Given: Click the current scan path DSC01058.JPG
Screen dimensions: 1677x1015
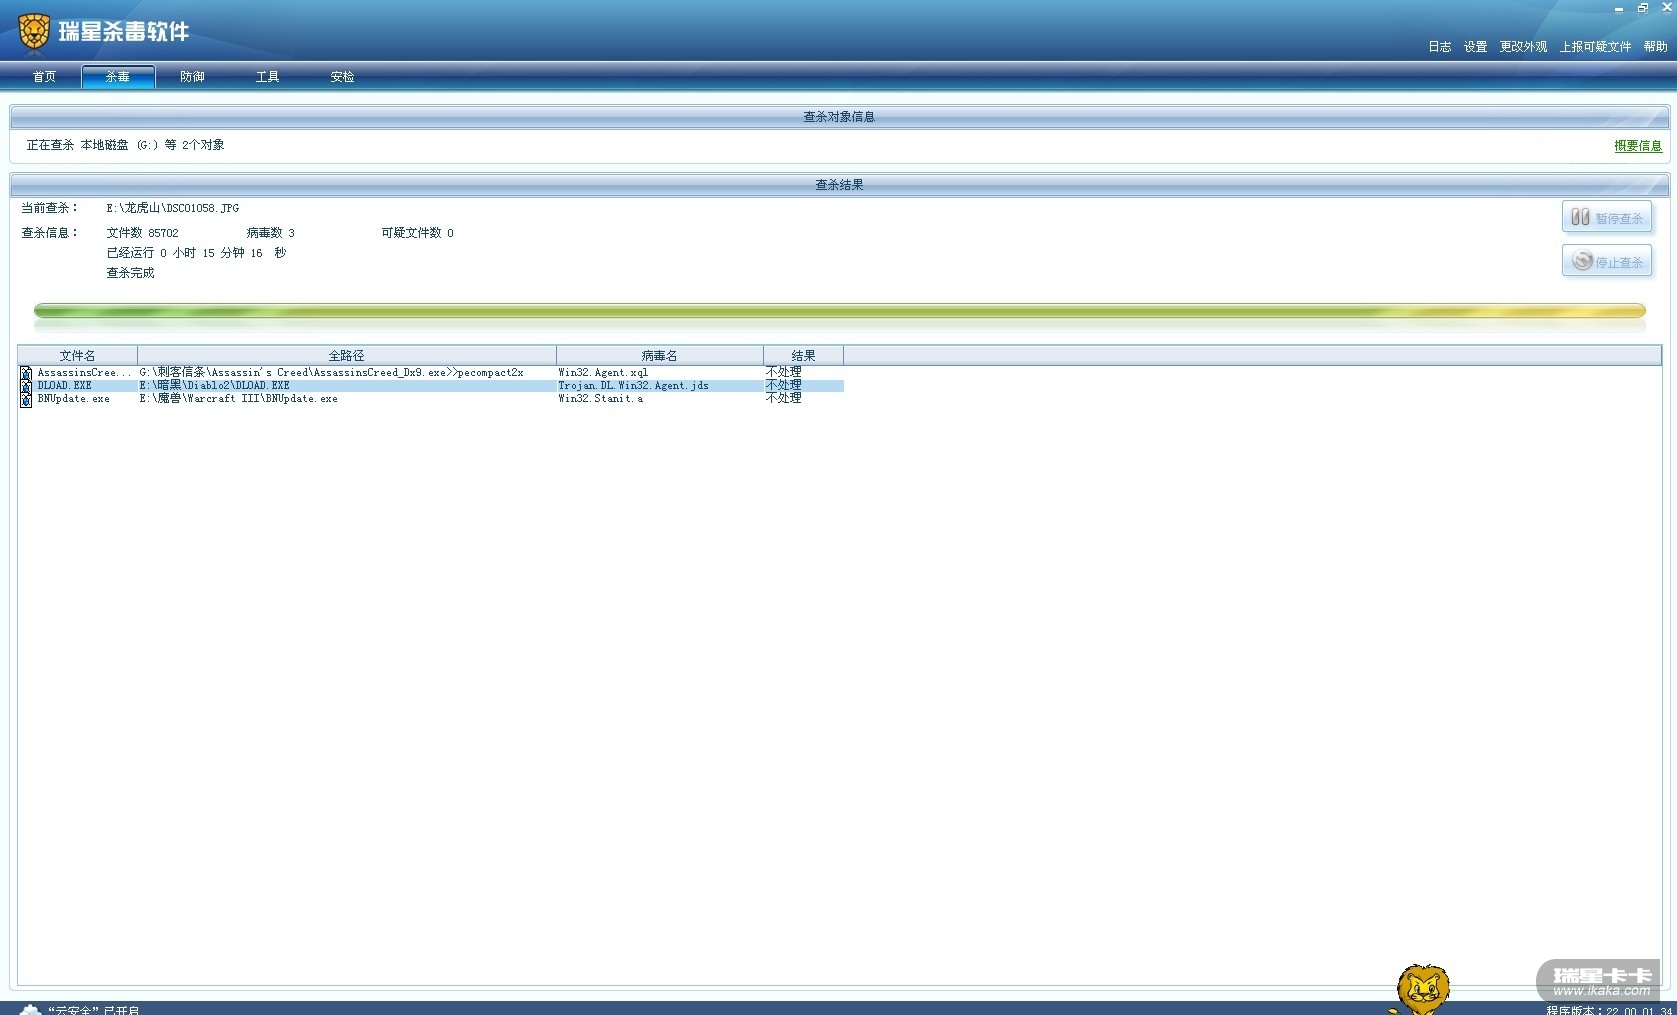Looking at the screenshot, I should [172, 208].
